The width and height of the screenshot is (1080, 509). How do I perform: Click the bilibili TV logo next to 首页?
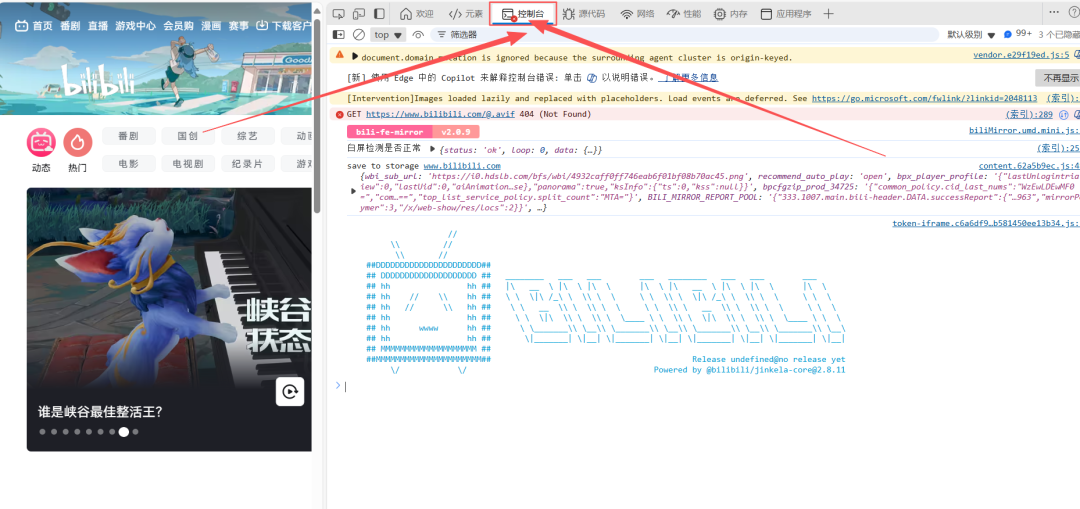click(22, 25)
